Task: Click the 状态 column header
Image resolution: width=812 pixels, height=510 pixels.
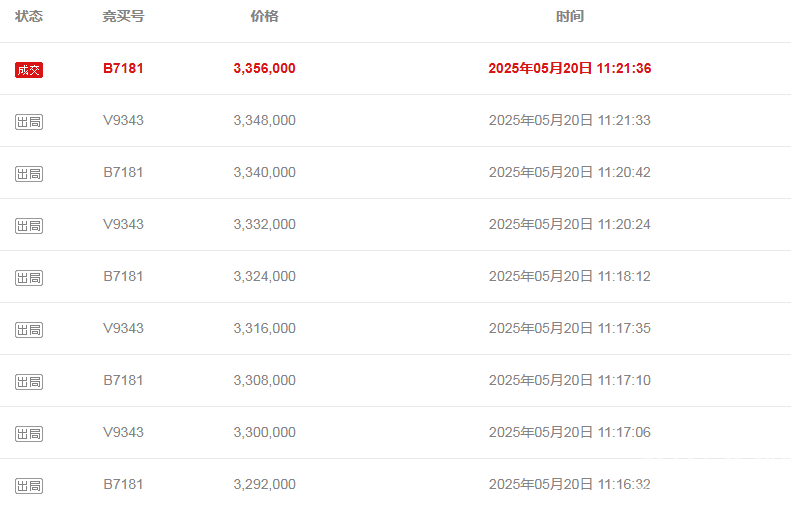Action: [29, 17]
